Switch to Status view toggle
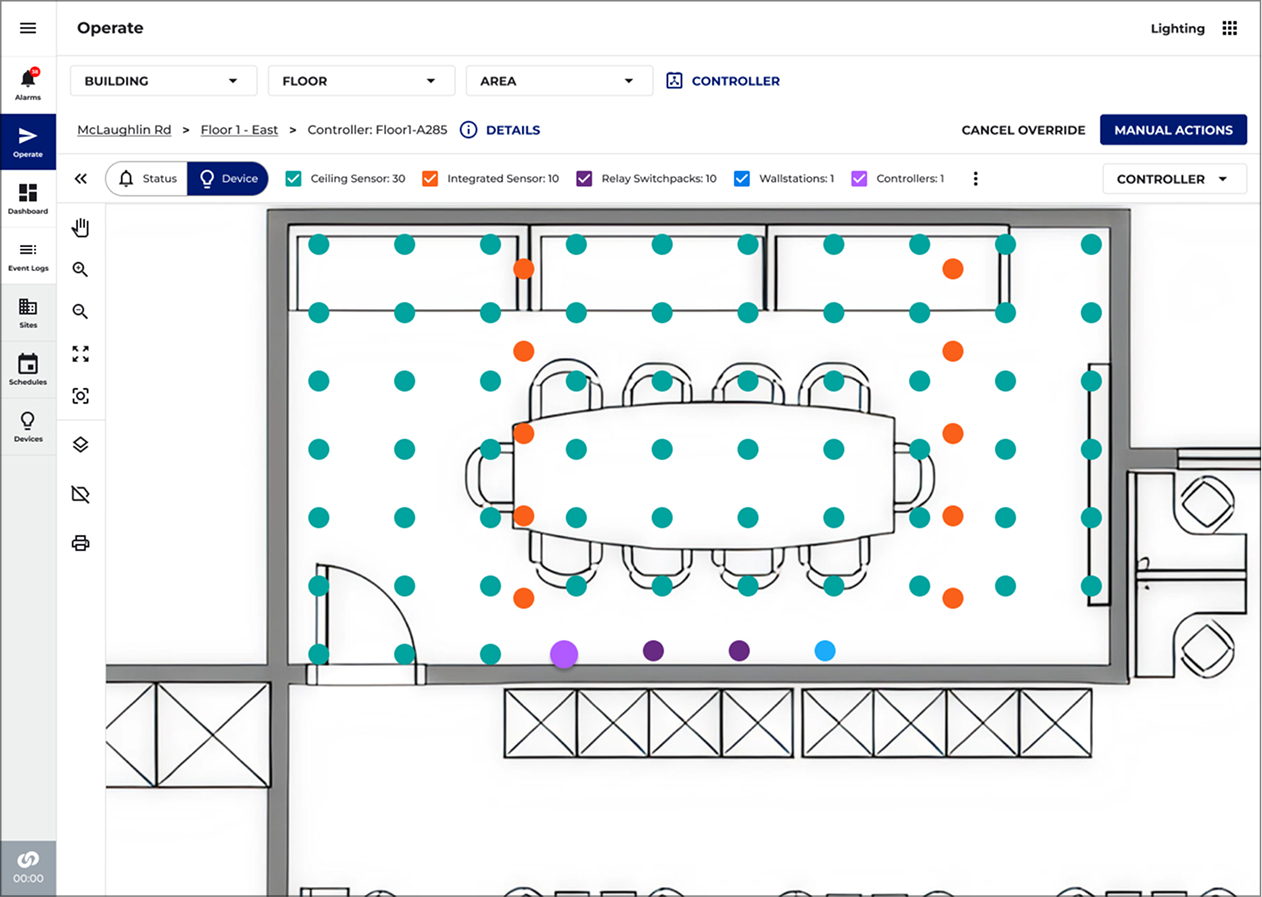 147,179
